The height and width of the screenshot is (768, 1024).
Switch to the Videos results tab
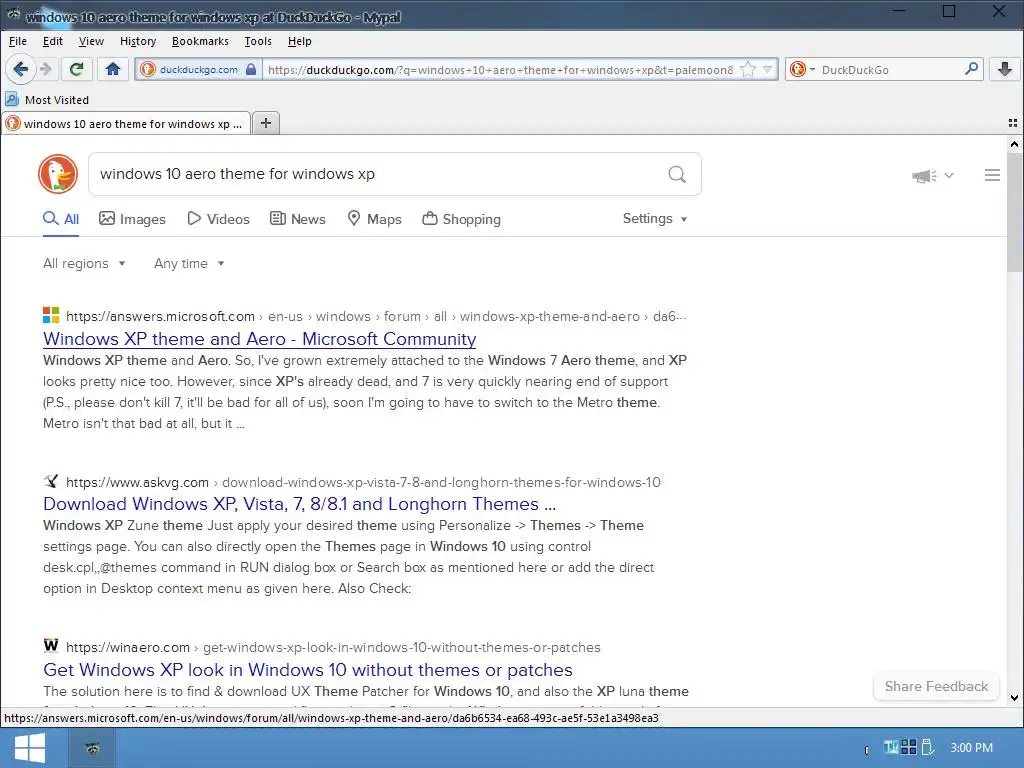click(x=218, y=219)
